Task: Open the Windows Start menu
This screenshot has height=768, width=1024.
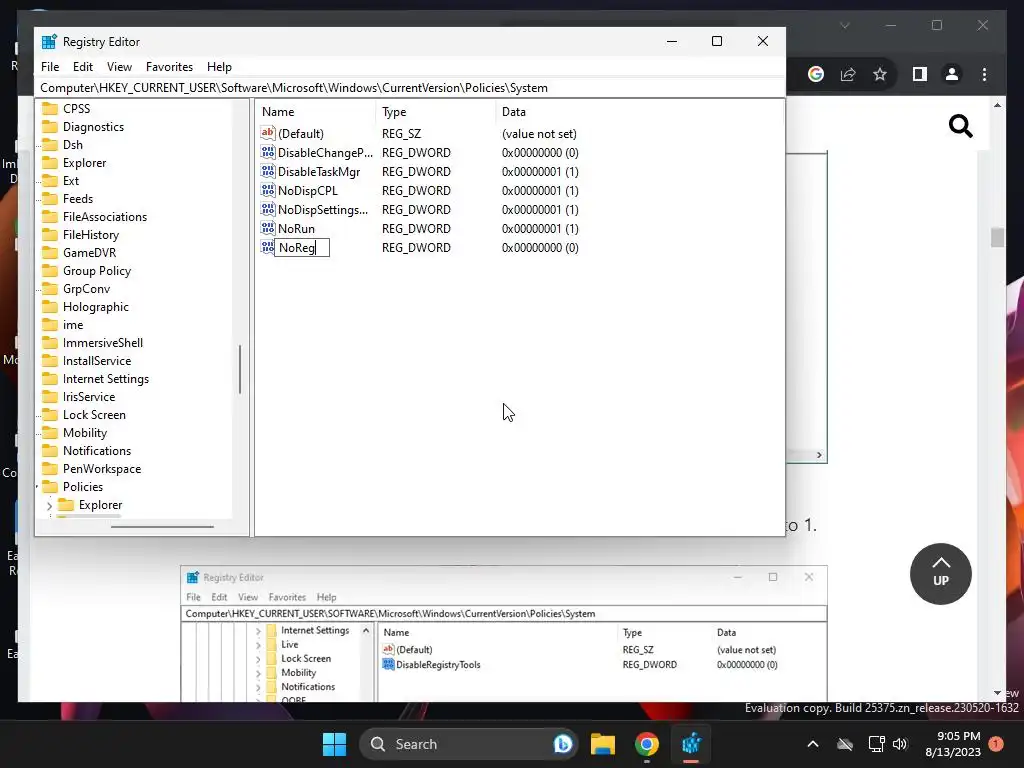Action: [x=334, y=744]
